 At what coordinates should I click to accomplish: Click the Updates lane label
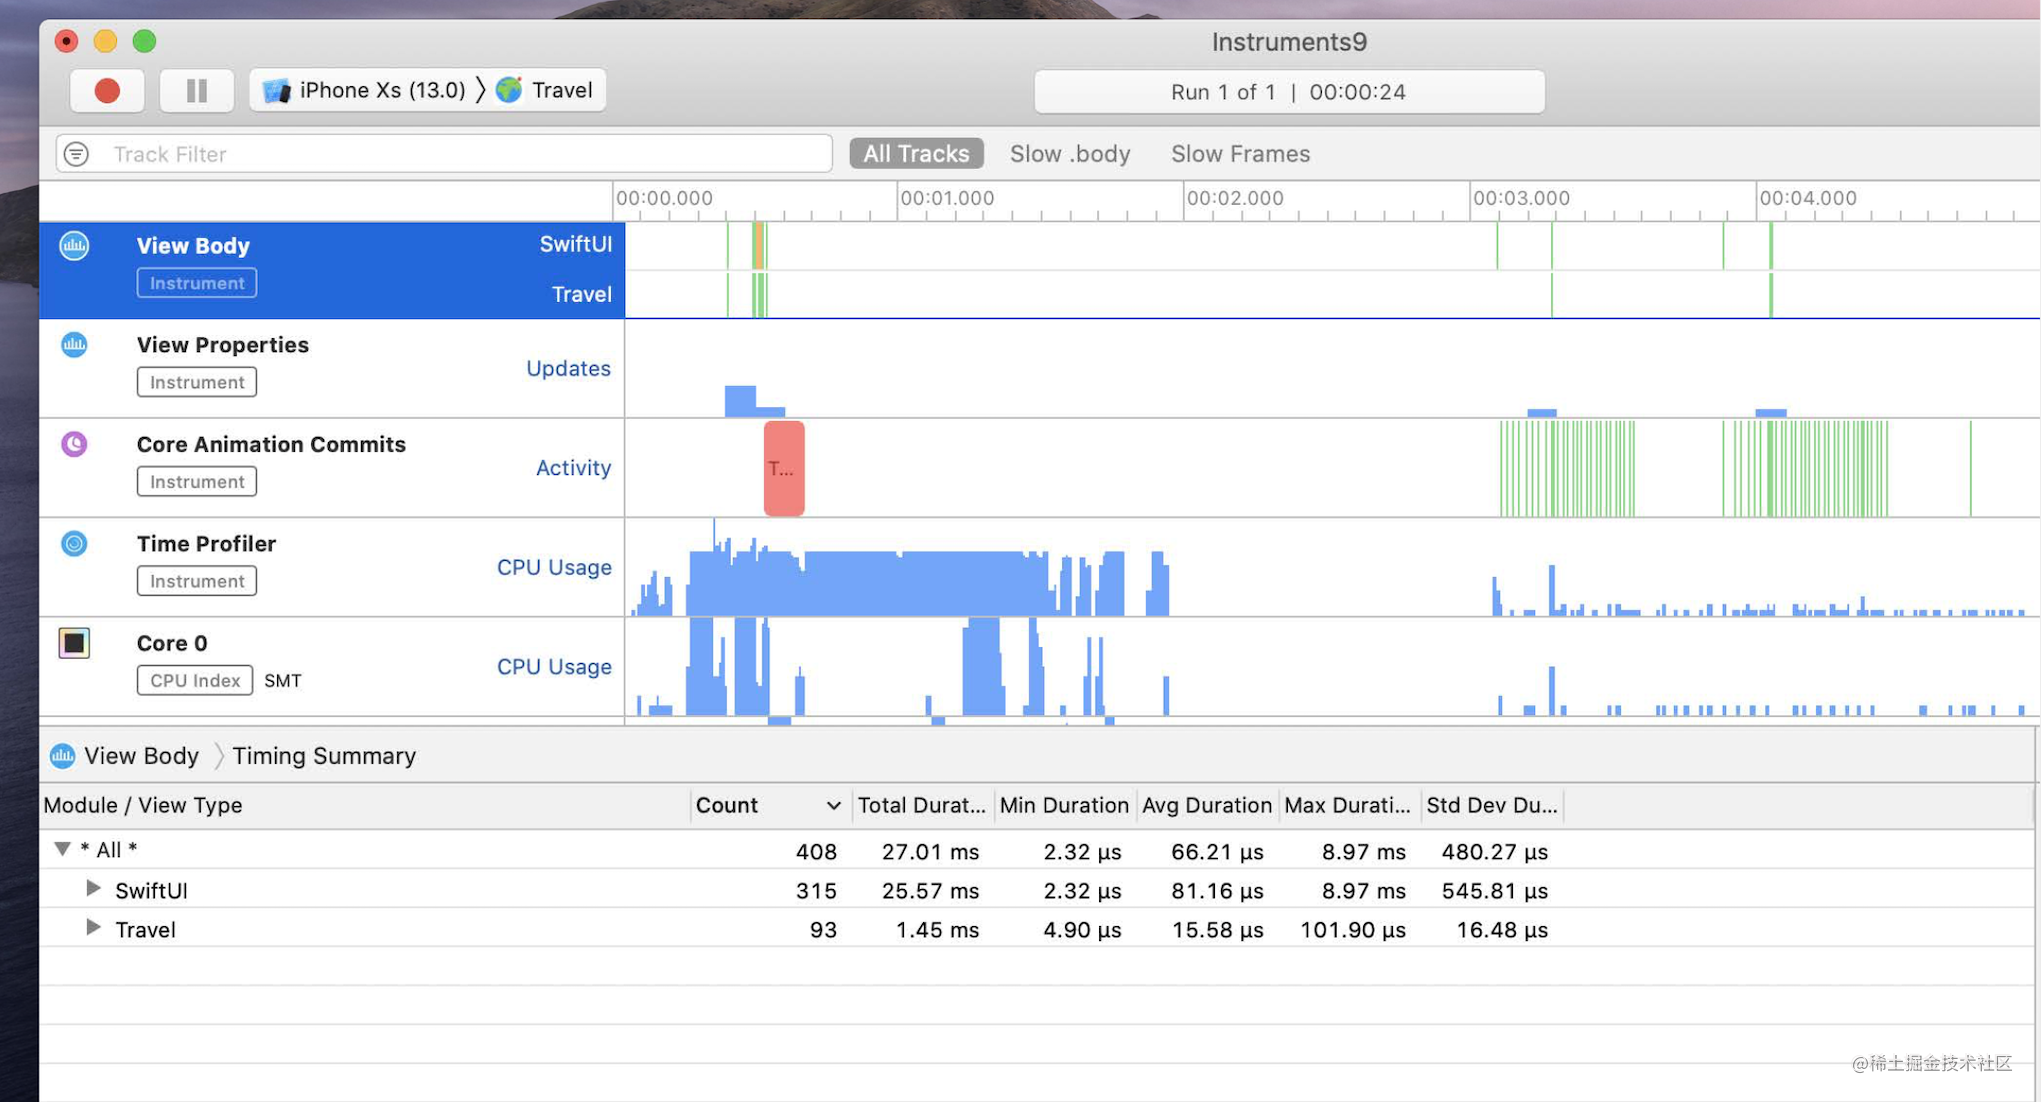click(x=568, y=368)
